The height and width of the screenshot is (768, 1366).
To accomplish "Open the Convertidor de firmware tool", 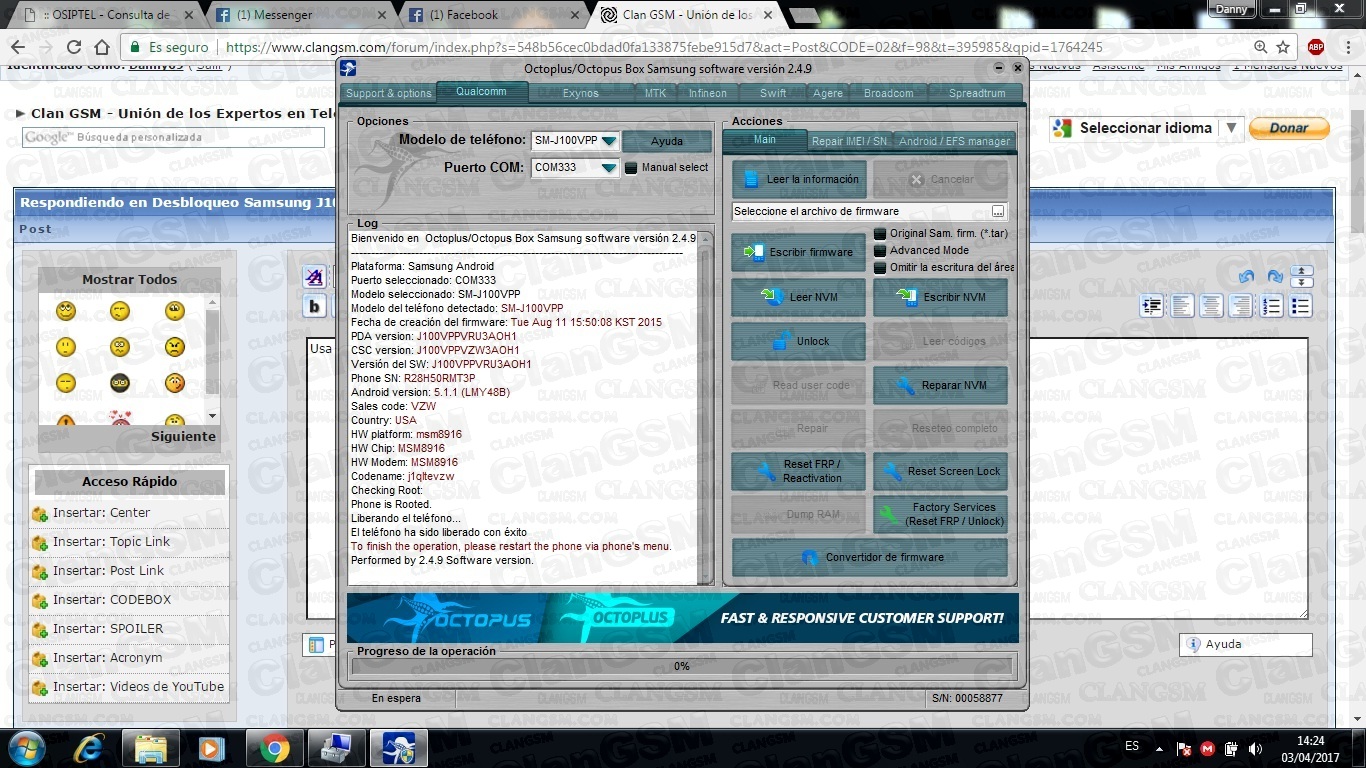I will [869, 557].
